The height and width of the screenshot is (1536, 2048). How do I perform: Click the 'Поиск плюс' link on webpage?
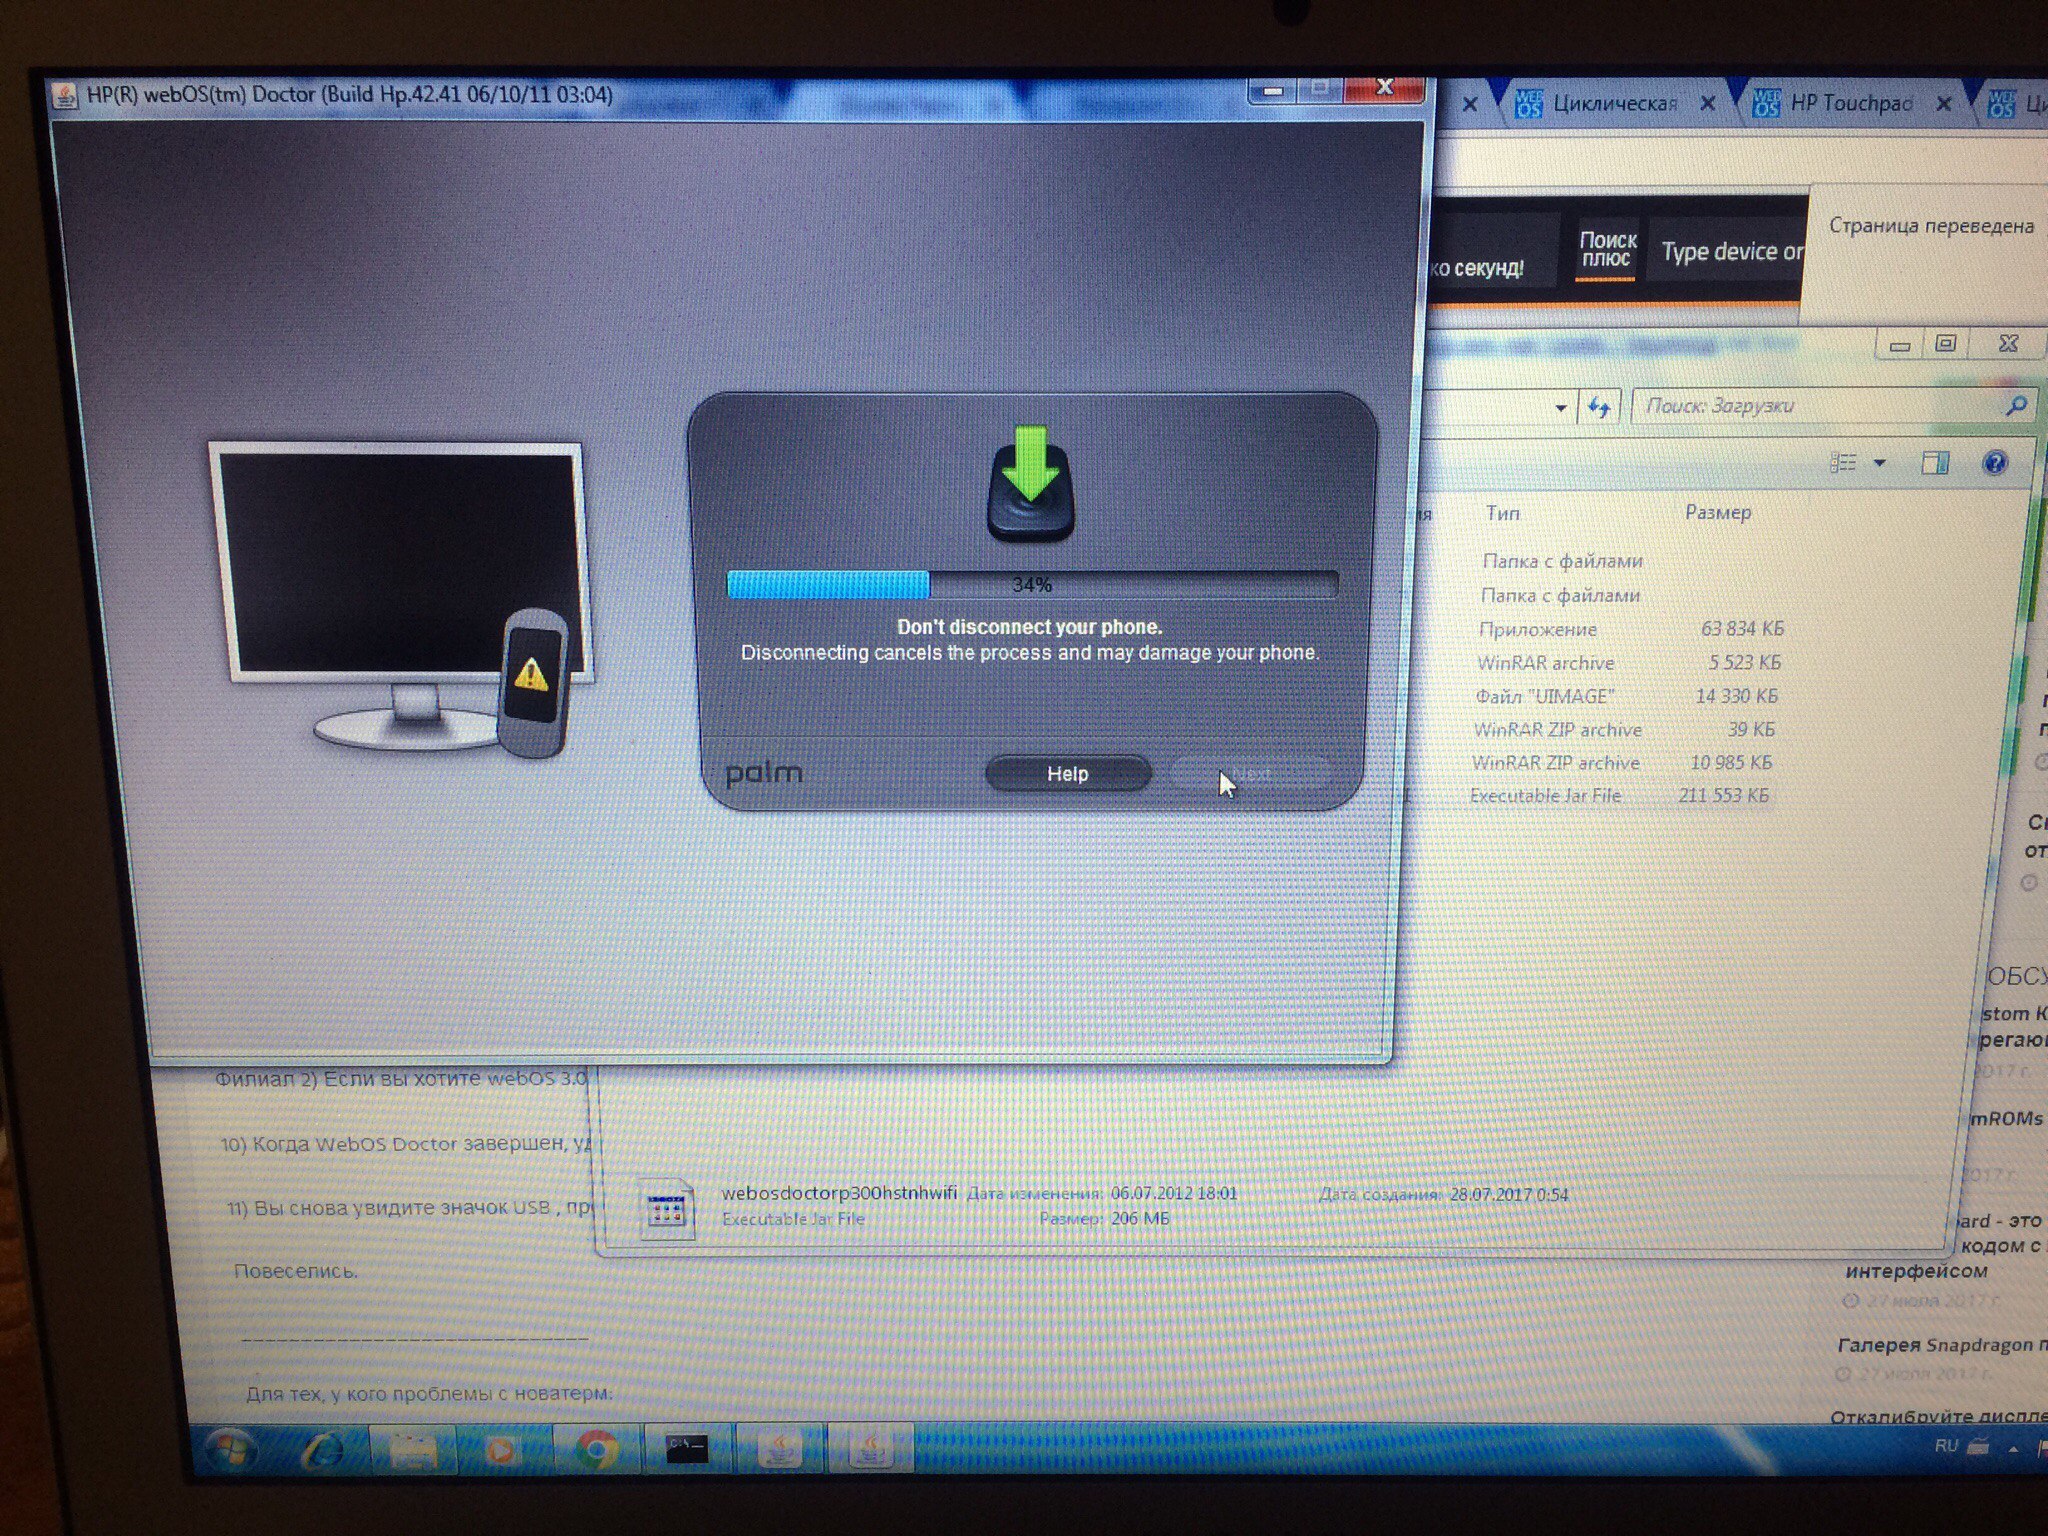pyautogui.click(x=1607, y=250)
